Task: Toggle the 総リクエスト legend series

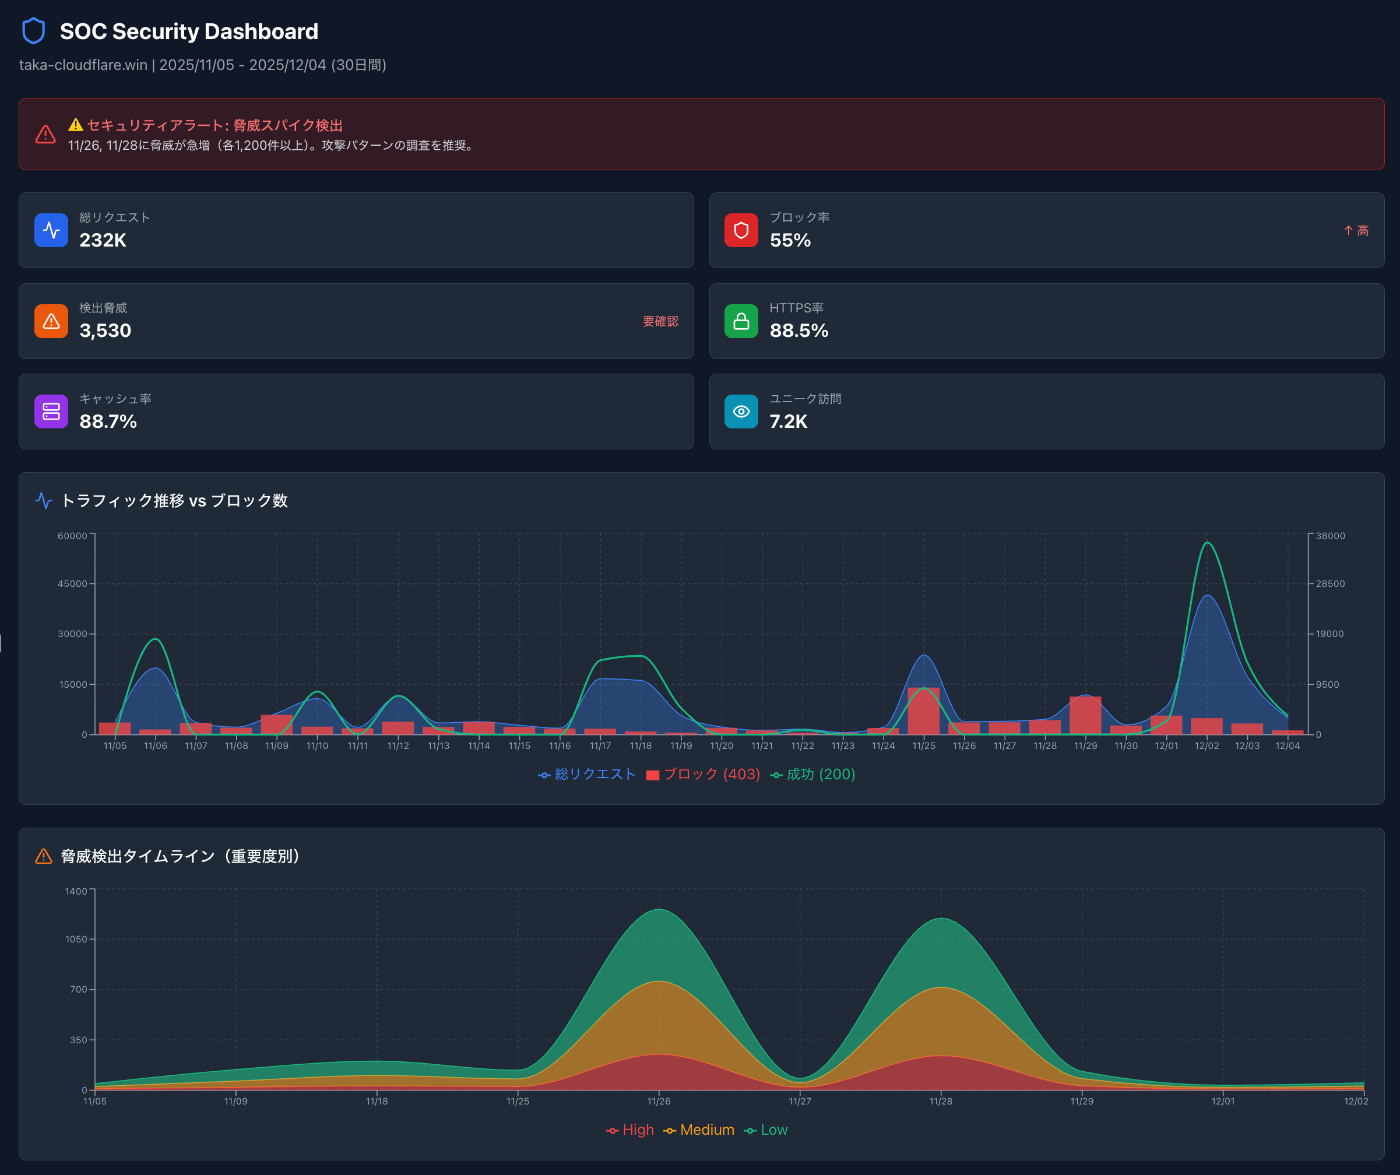Action: (587, 774)
